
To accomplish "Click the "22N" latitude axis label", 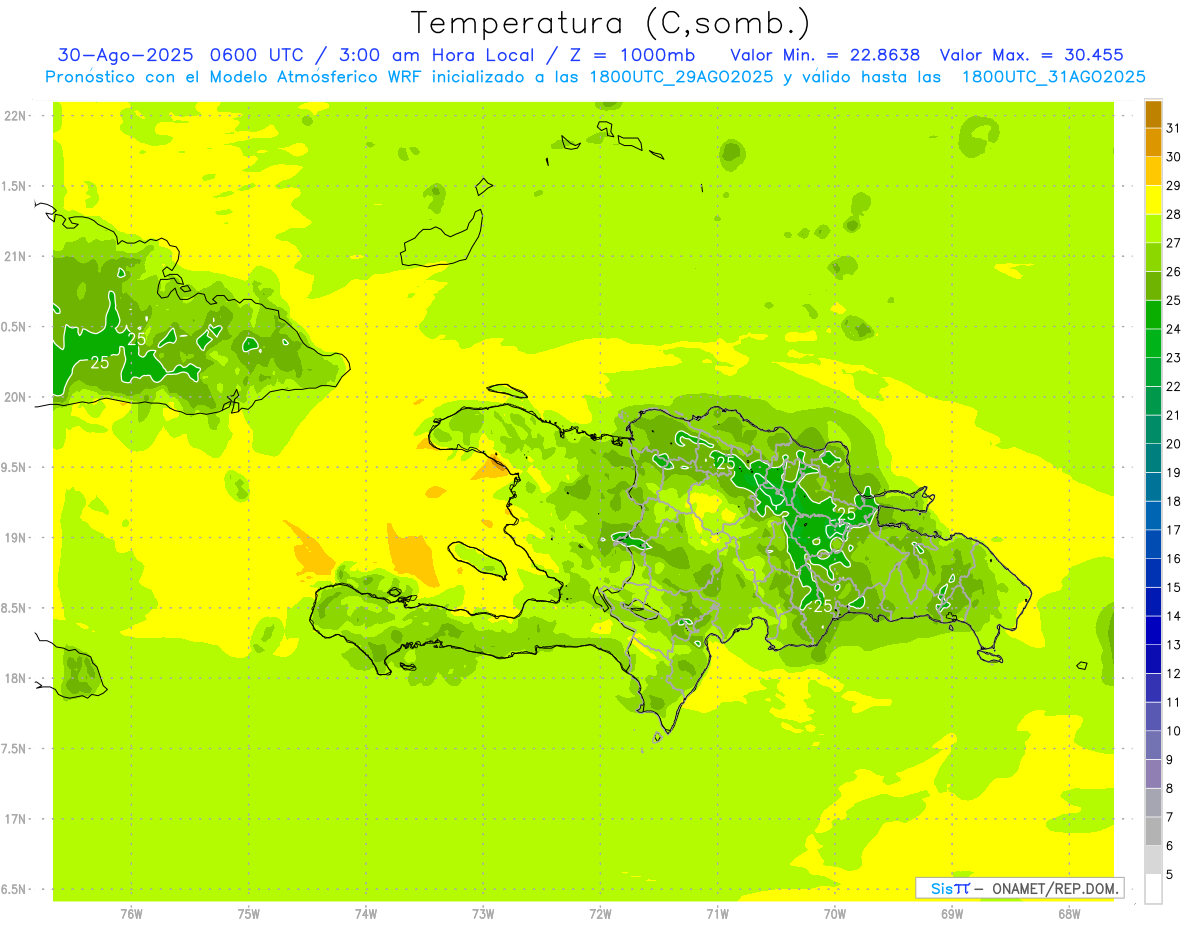I will tap(15, 116).
